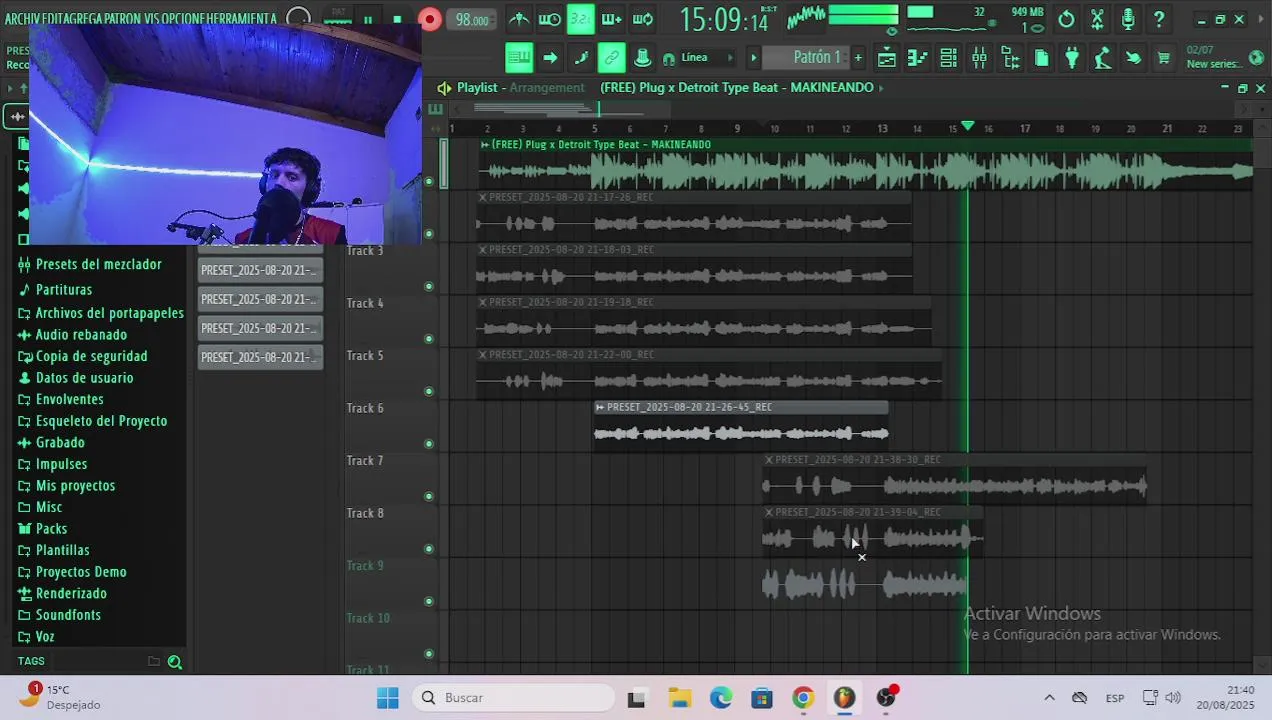Open the PATRON menu
Viewport: 1272px width, 720px height.
point(121,19)
